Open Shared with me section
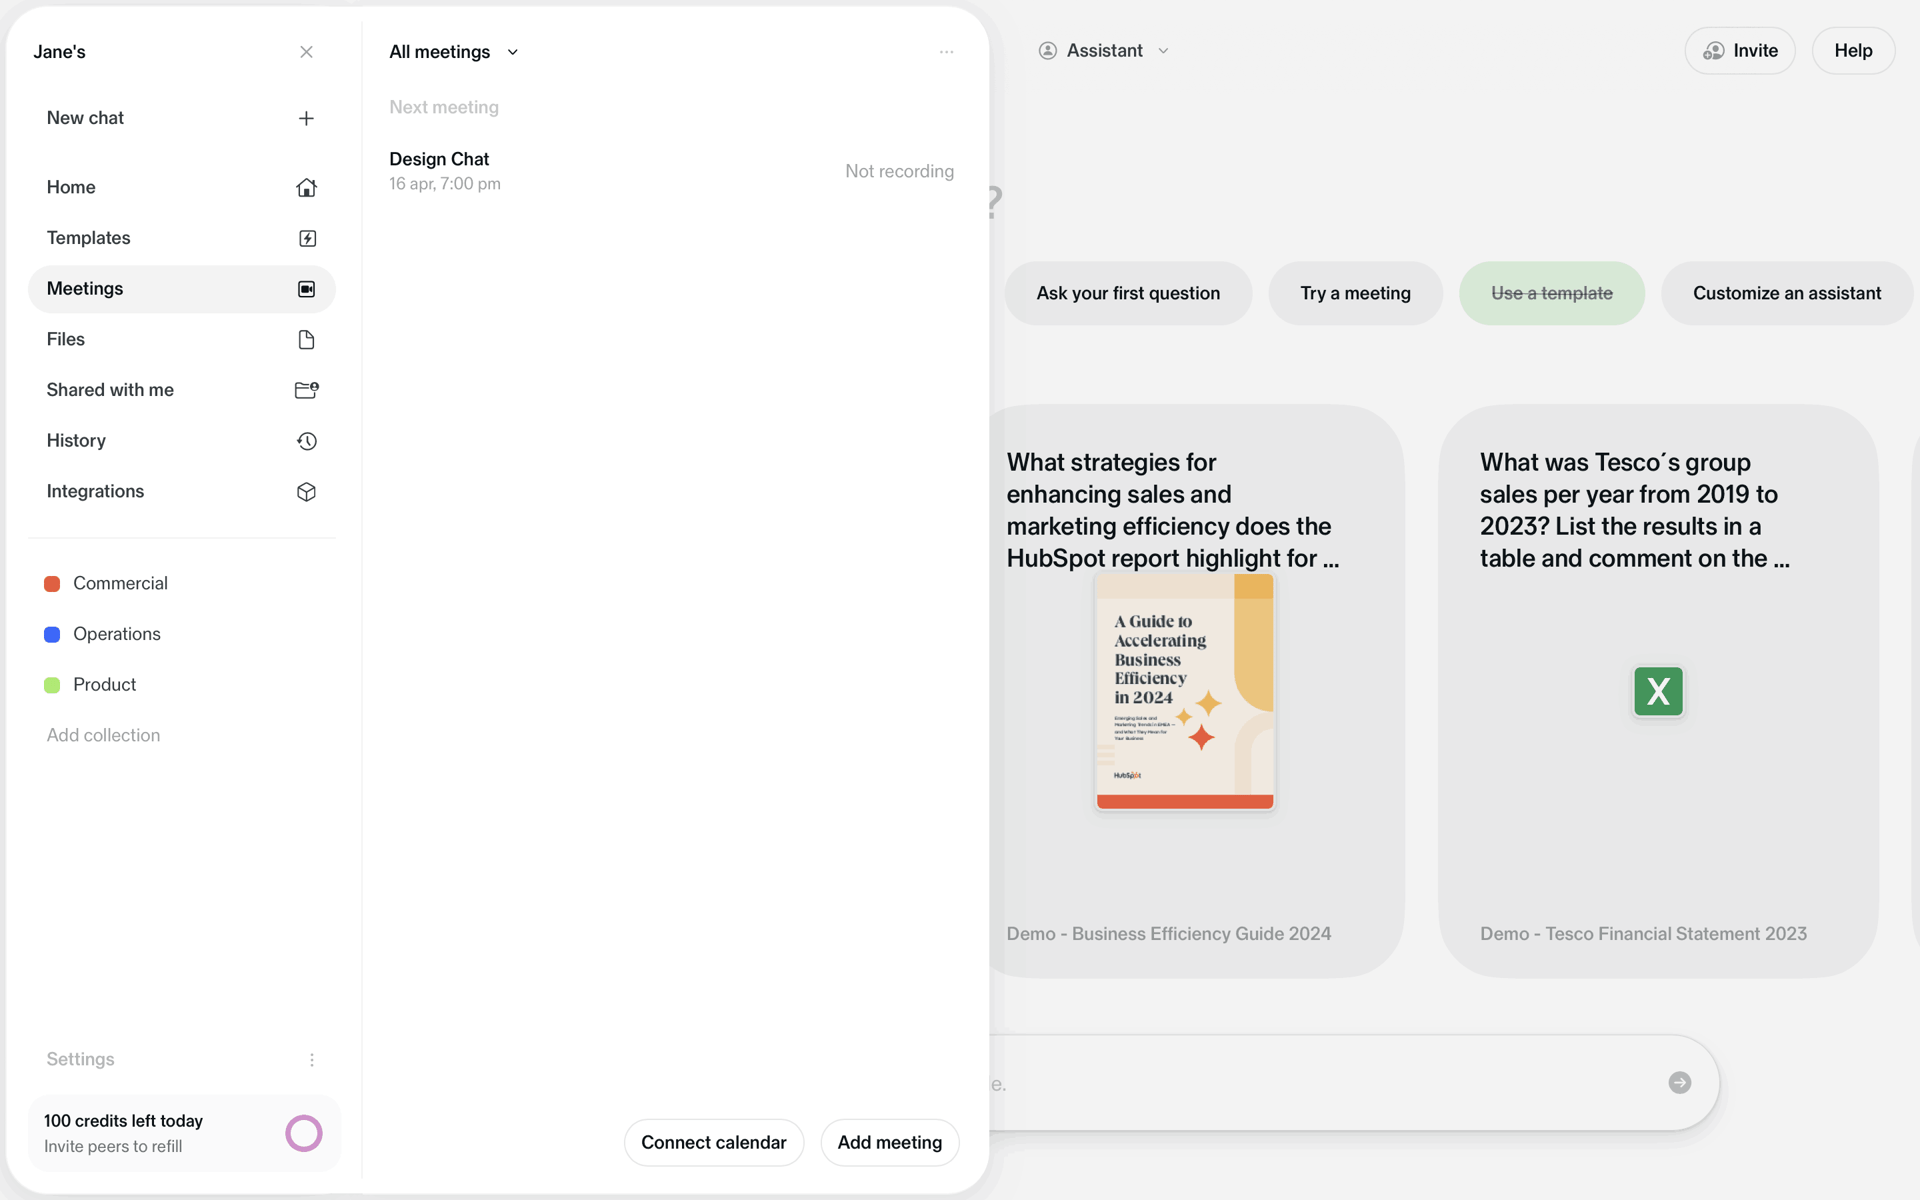This screenshot has width=1920, height=1200. 182,390
